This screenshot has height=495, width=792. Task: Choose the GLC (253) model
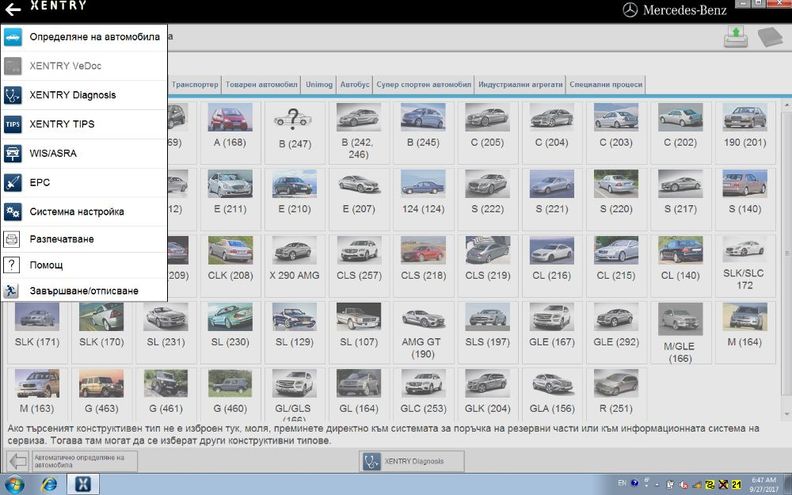(x=423, y=394)
